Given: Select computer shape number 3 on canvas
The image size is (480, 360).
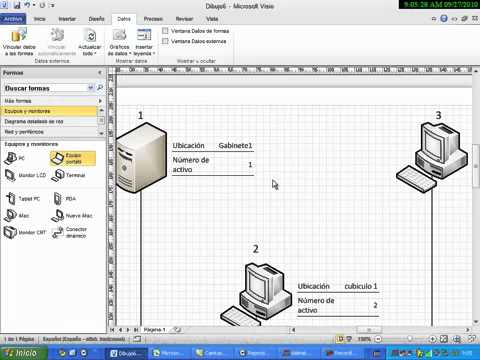Looking at the screenshot, I should [x=432, y=157].
